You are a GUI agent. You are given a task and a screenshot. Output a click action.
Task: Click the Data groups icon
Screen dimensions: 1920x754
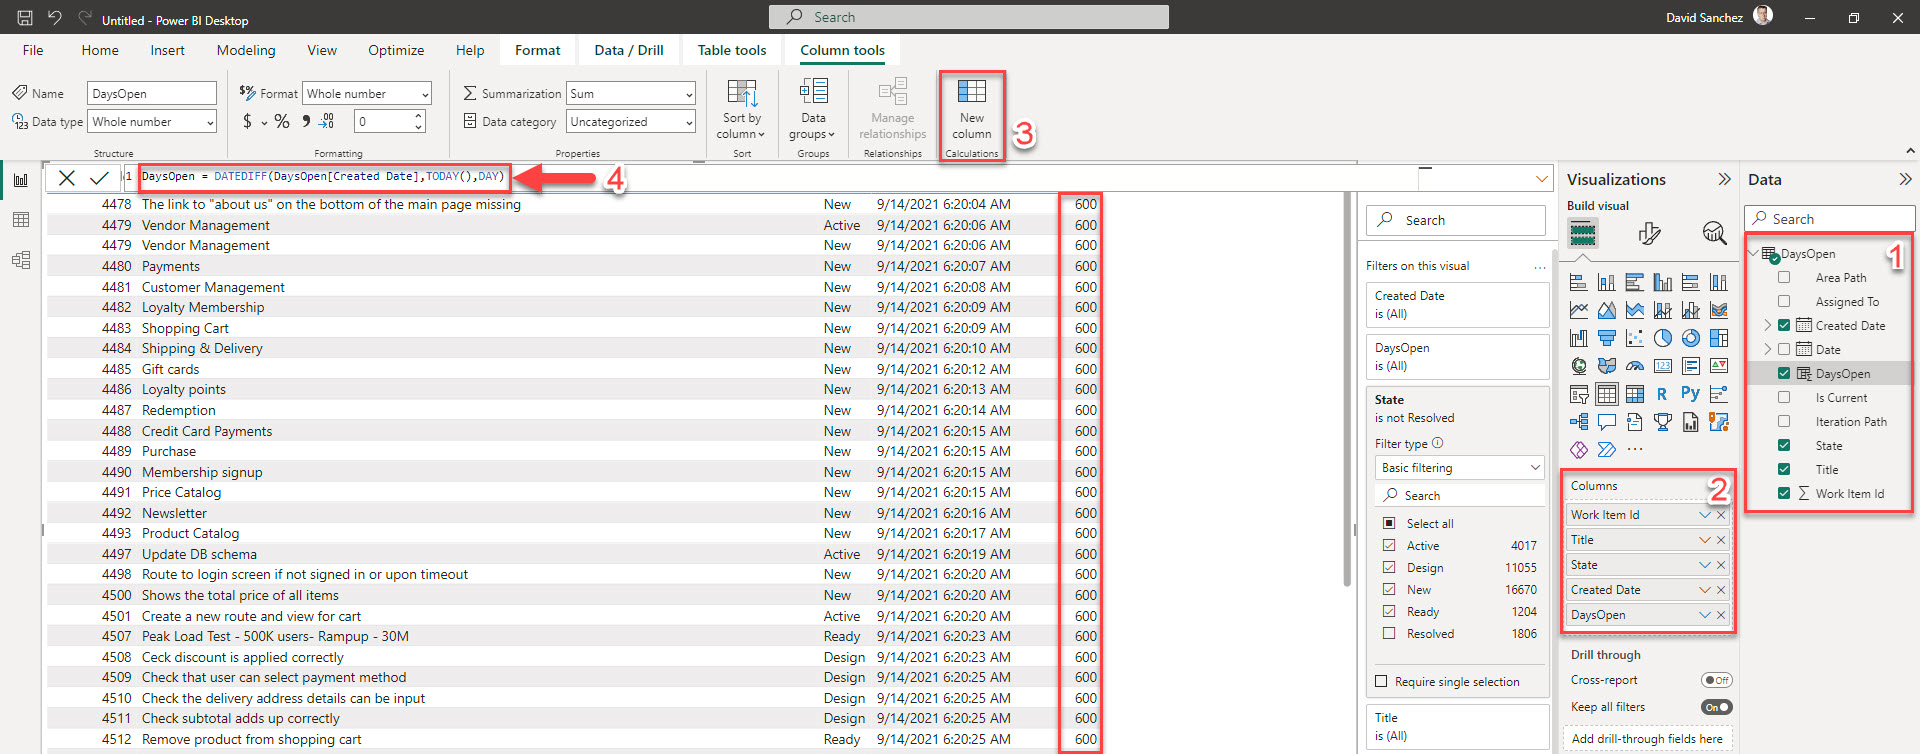click(x=813, y=93)
